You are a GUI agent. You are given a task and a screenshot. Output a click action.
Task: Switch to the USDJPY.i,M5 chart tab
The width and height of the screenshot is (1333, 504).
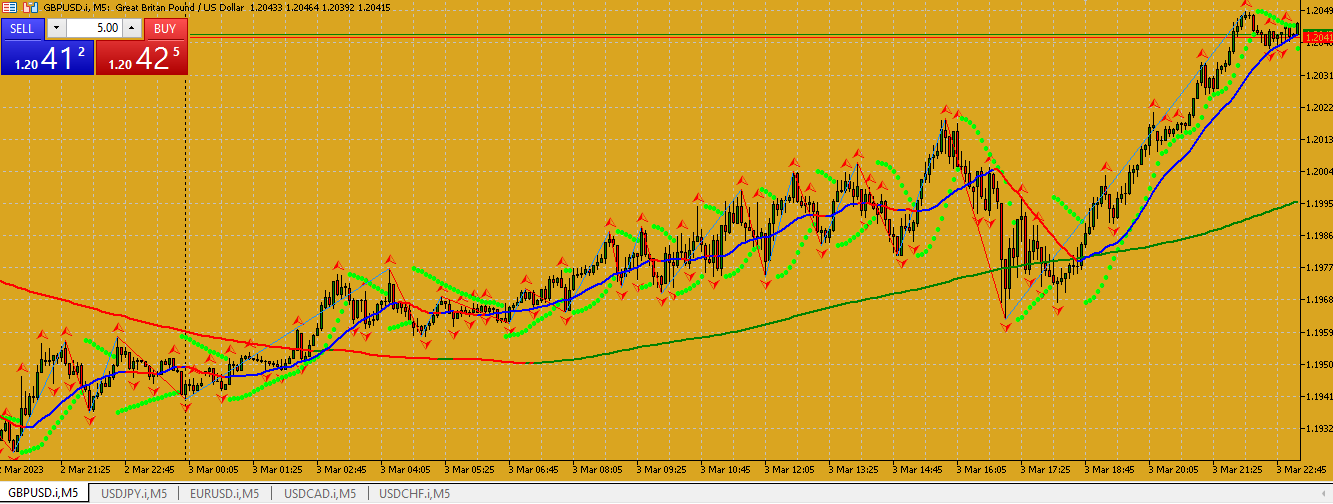tap(134, 493)
